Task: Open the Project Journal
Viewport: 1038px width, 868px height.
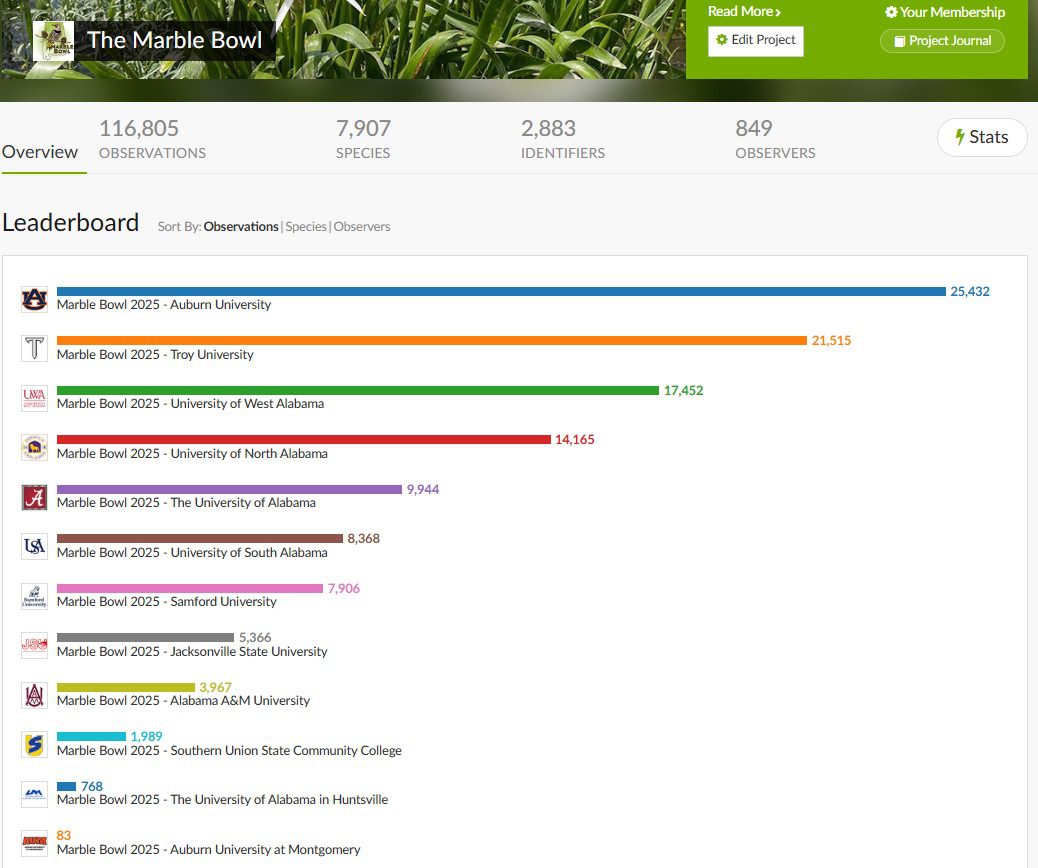Action: pyautogui.click(x=942, y=41)
